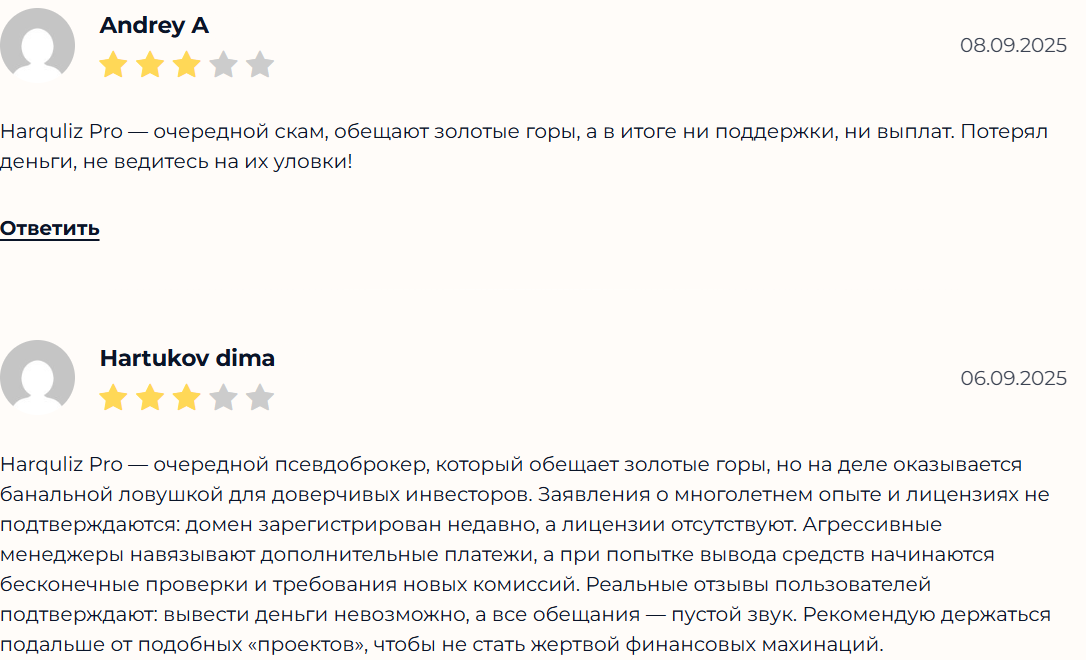Select the fourth gray star under Andrey A

pos(223,63)
